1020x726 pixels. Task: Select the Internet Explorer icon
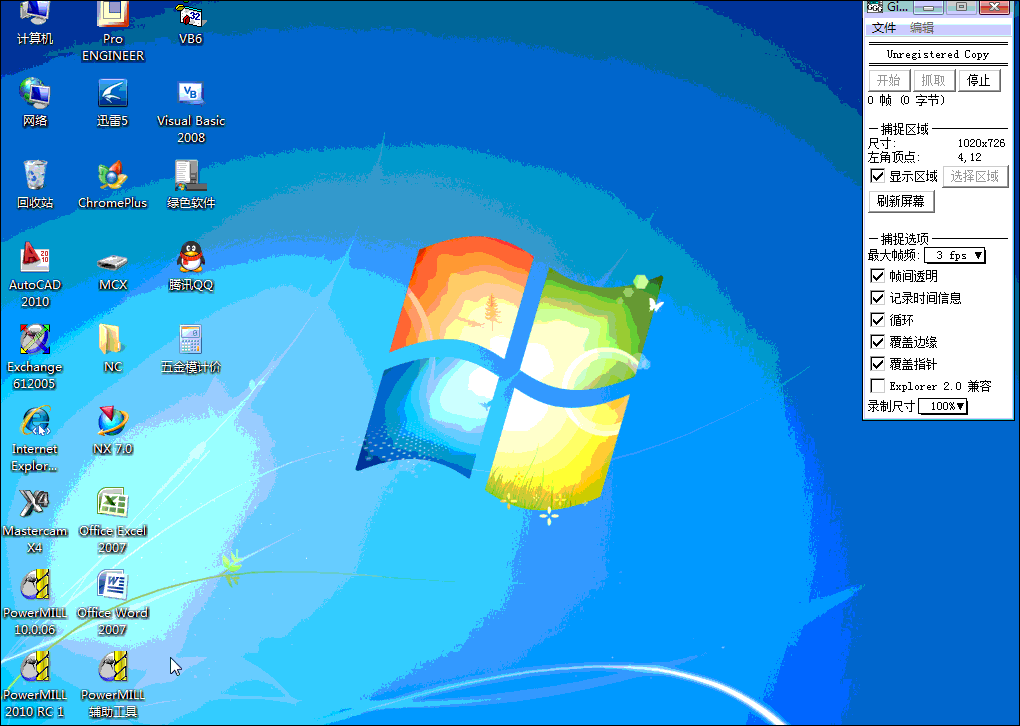(x=34, y=439)
